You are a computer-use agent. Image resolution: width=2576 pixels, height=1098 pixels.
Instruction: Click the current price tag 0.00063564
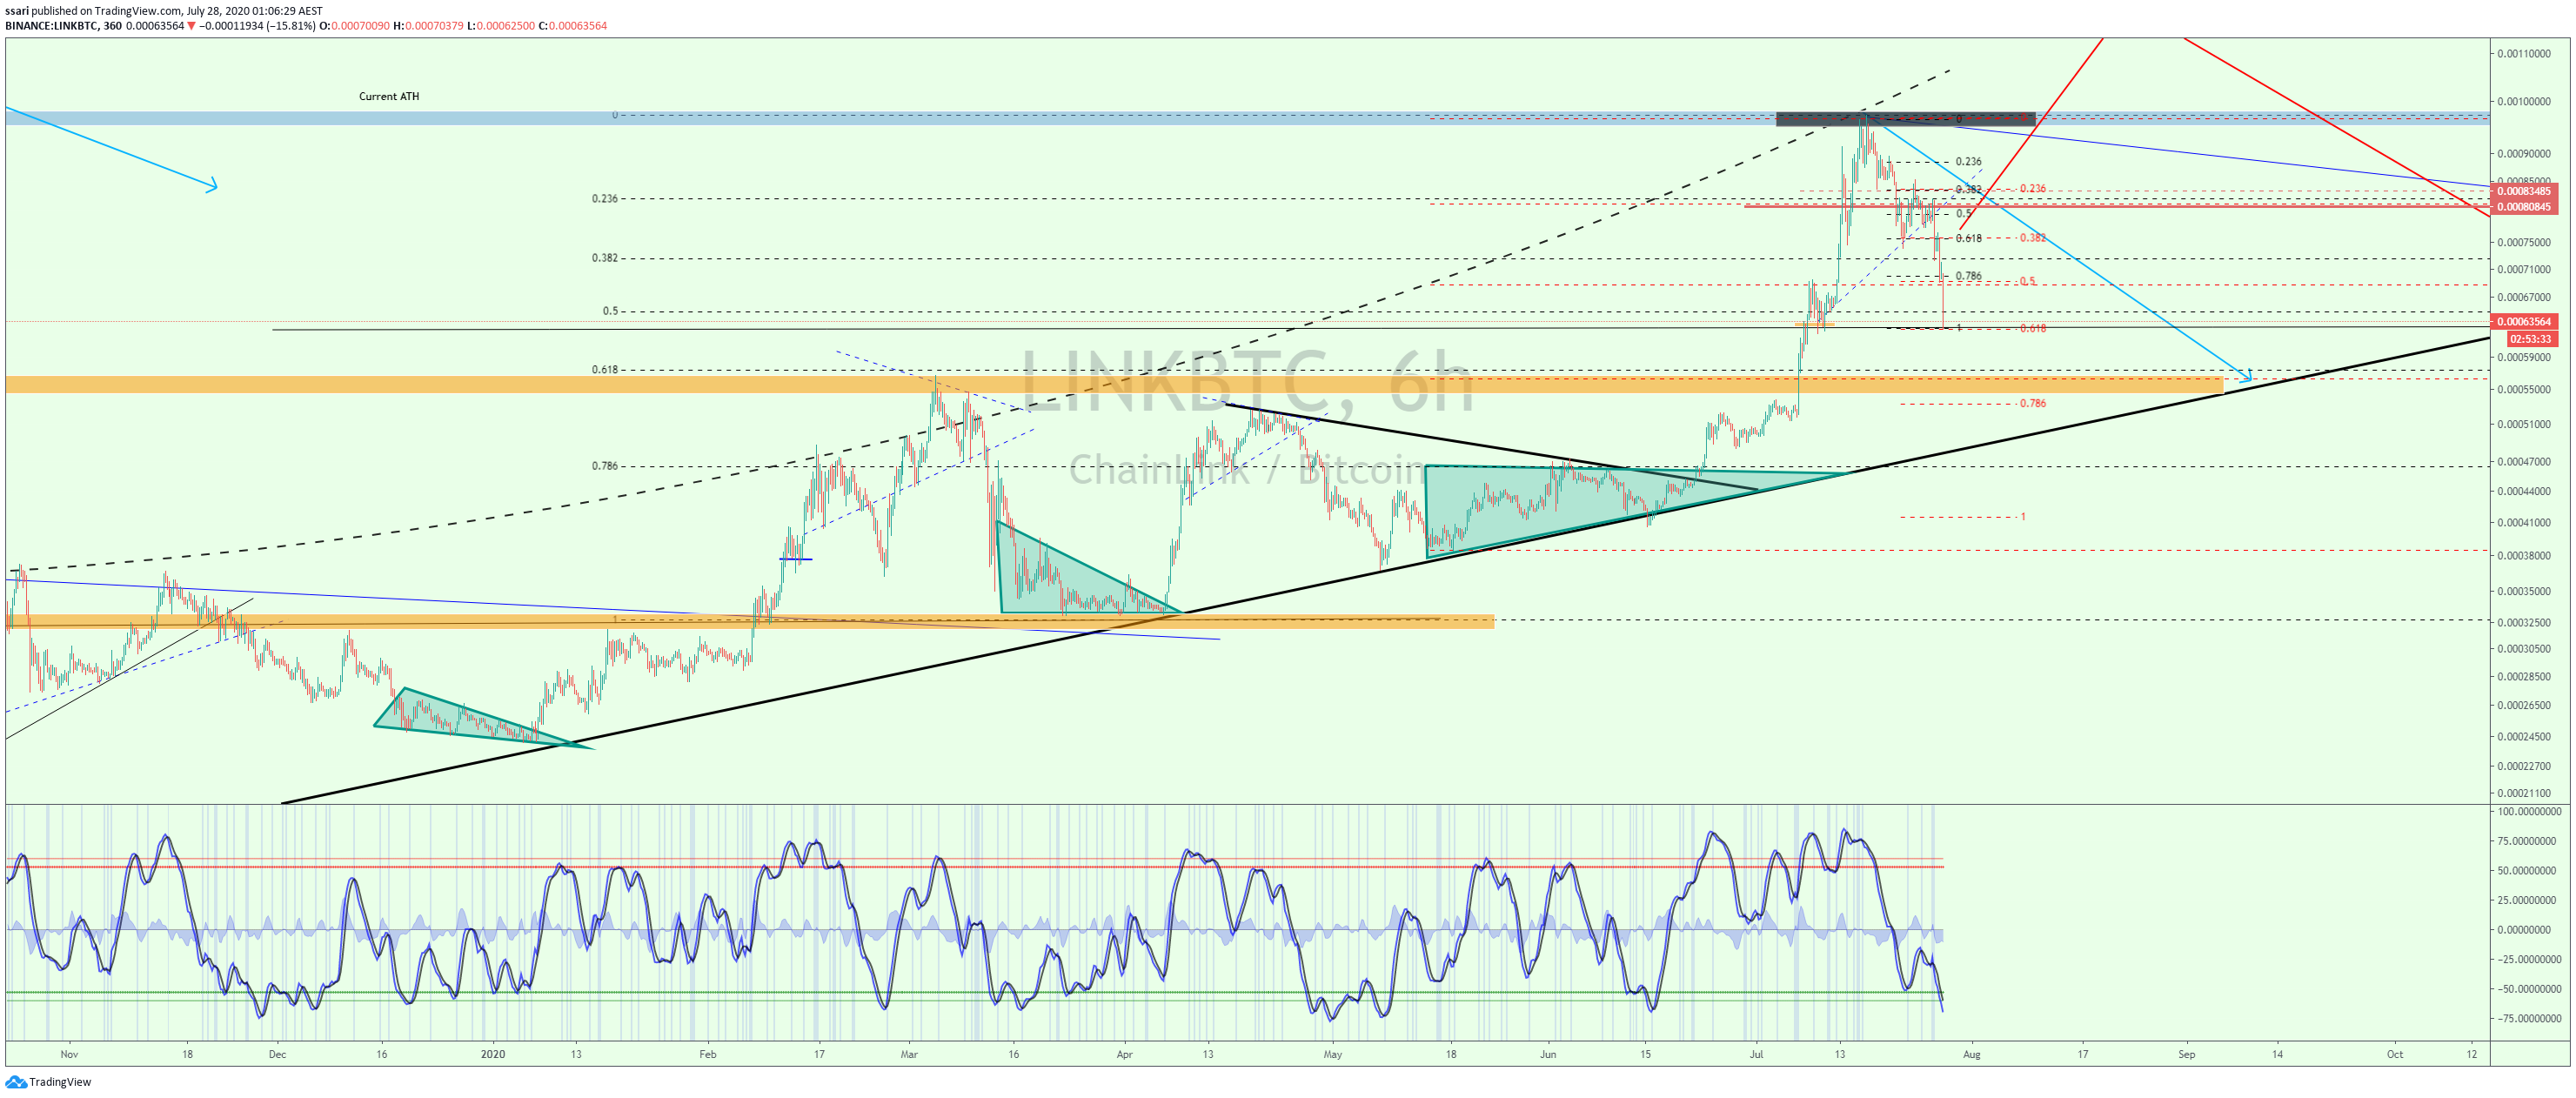click(x=2523, y=321)
